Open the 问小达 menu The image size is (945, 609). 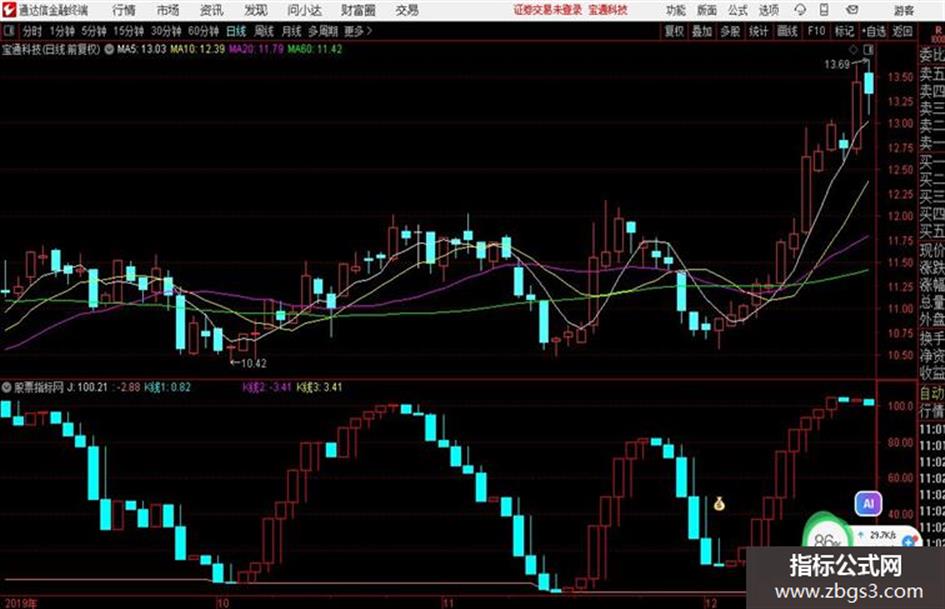[x=304, y=10]
